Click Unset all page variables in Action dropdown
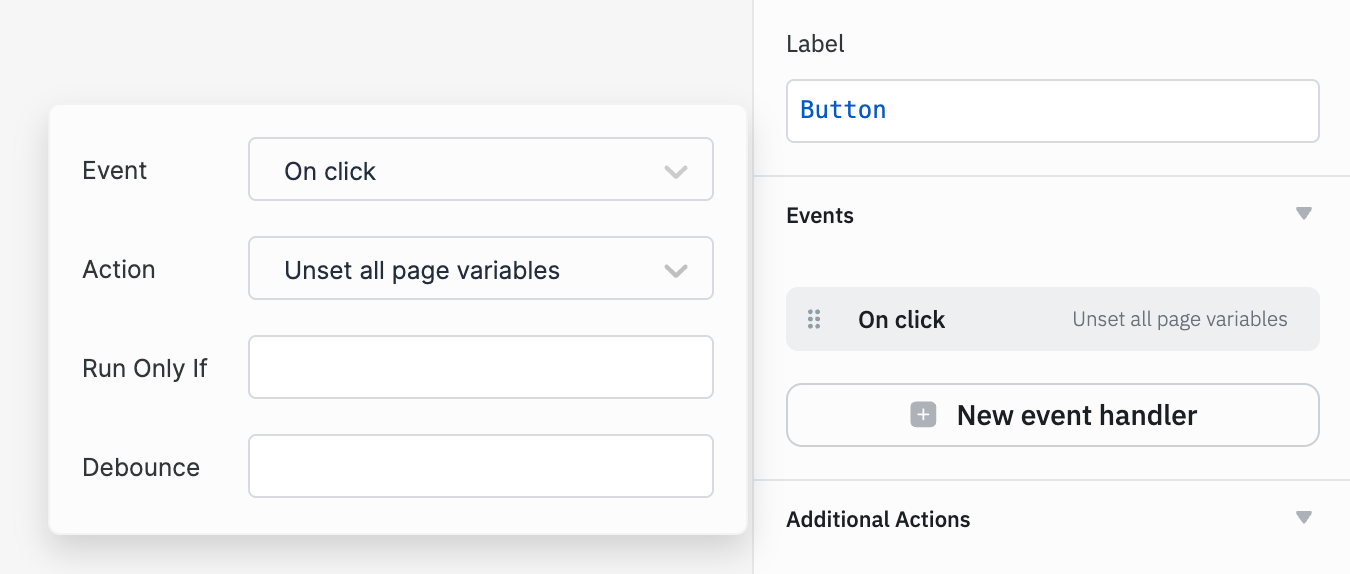Screen dimensions: 1350x574 coord(422,270)
